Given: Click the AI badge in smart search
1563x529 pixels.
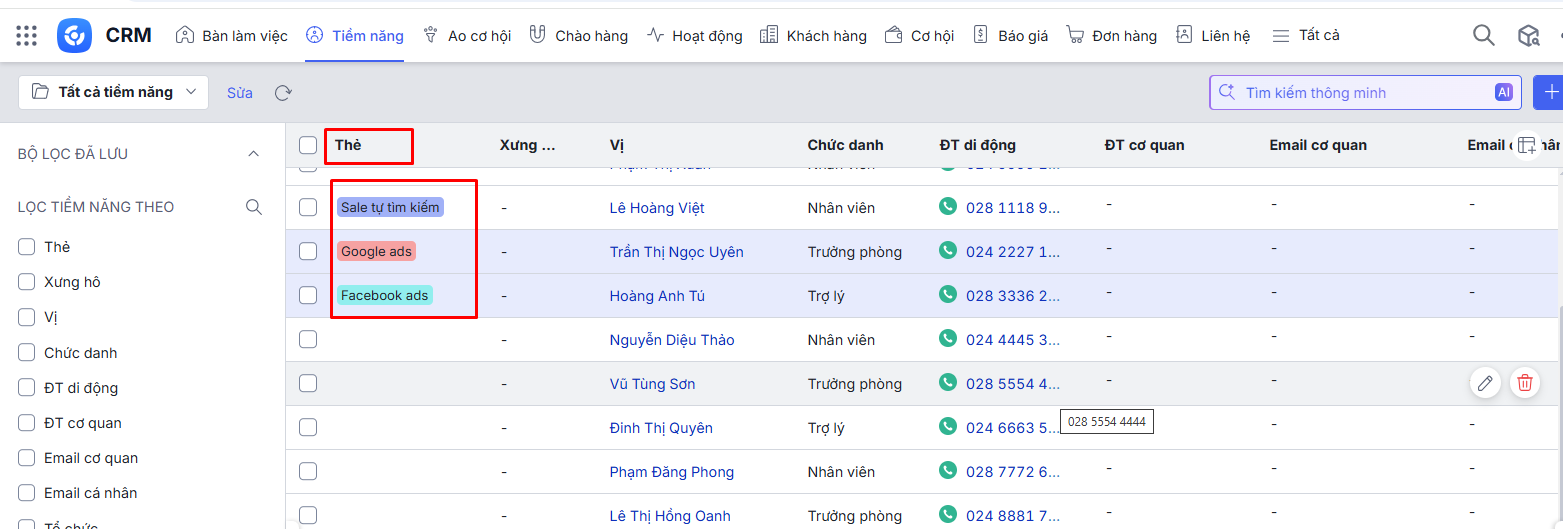Looking at the screenshot, I should [1503, 93].
